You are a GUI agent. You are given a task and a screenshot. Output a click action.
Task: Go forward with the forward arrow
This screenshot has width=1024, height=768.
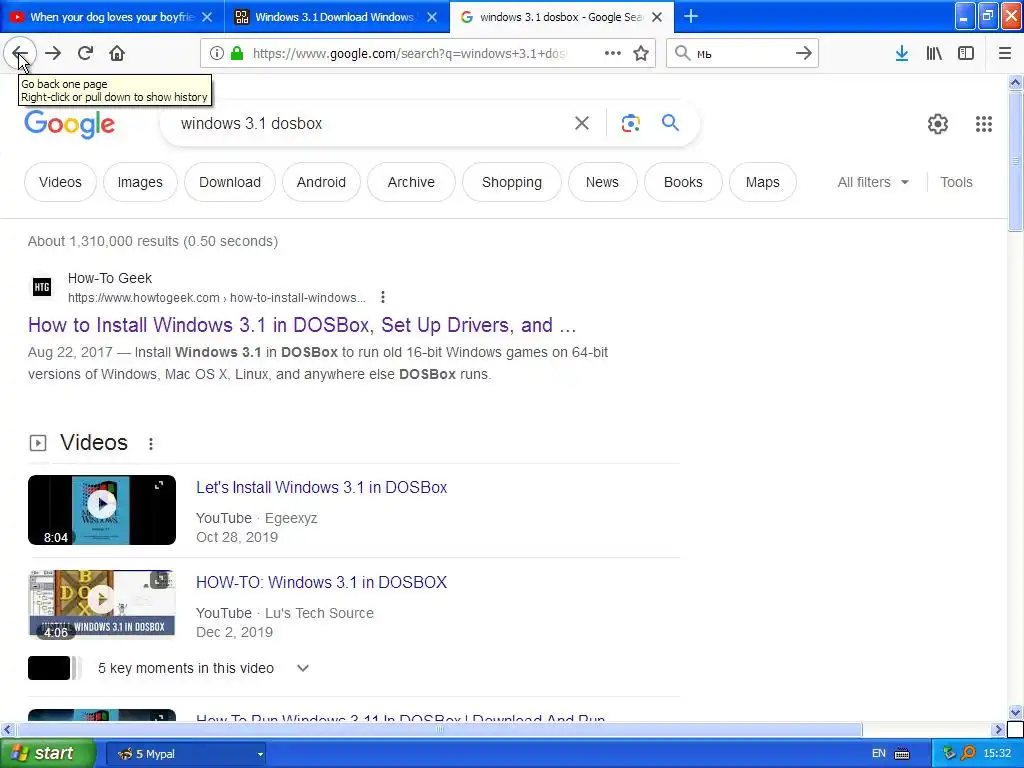coord(53,54)
